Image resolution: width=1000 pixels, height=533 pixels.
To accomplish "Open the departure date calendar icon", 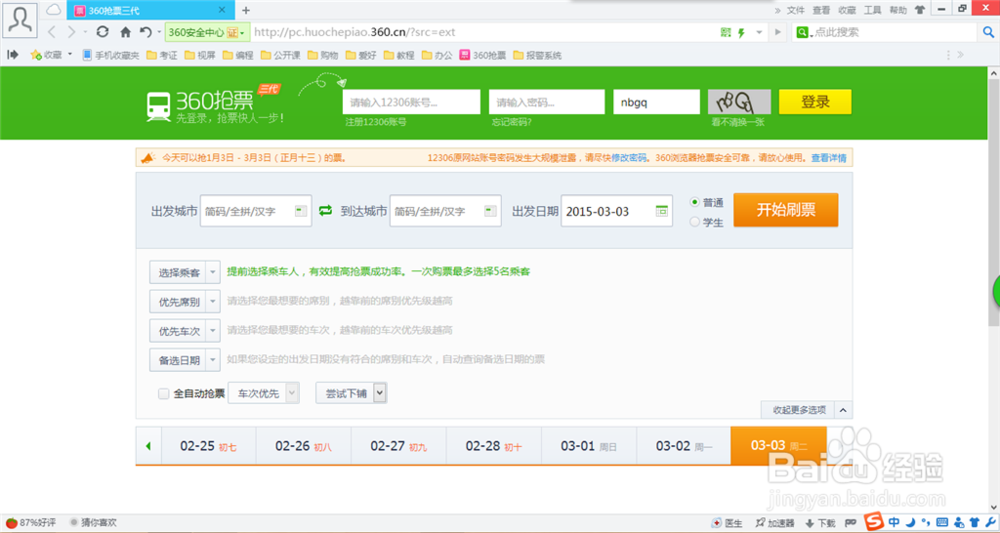I will point(661,211).
